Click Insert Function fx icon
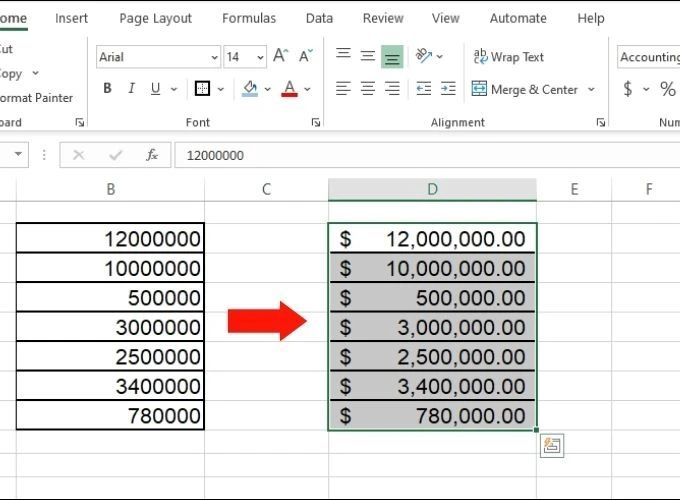Image resolution: width=680 pixels, height=500 pixels. click(x=152, y=155)
